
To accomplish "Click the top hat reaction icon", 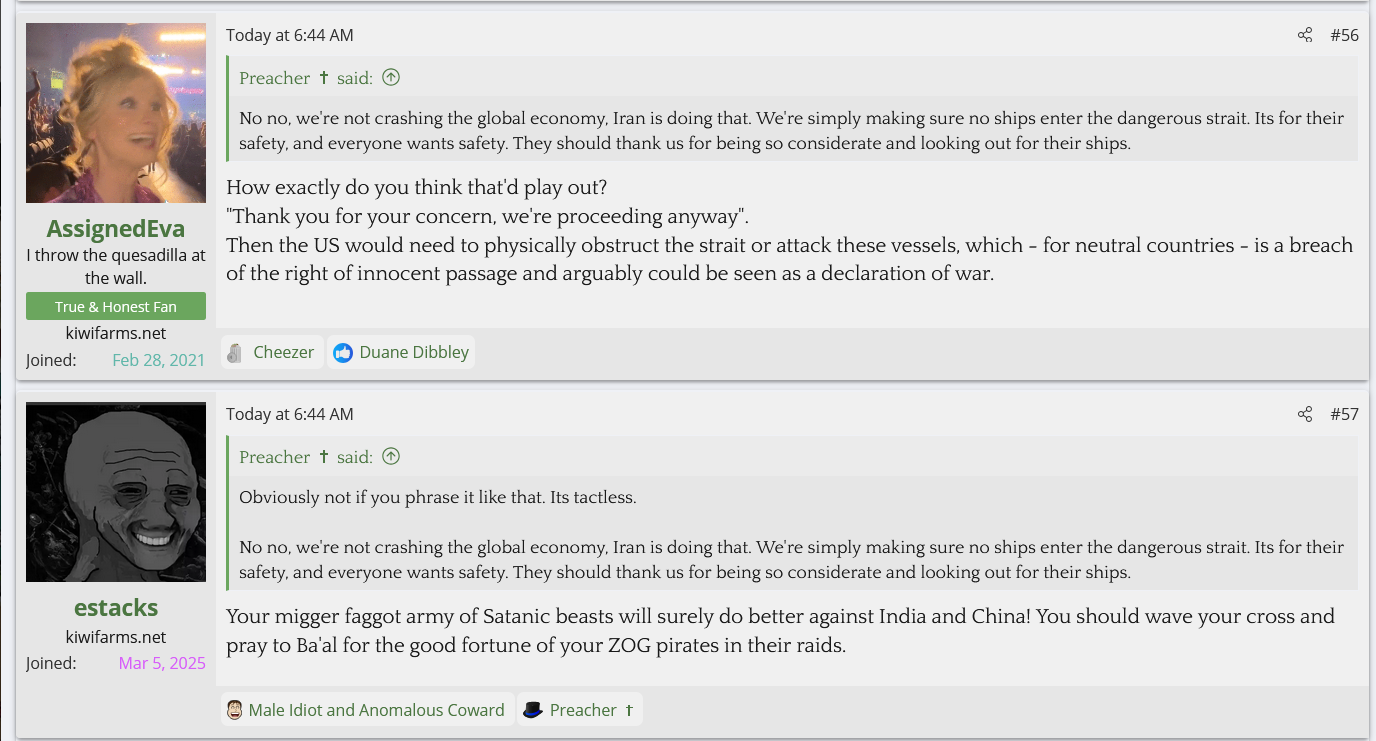I will click(533, 710).
